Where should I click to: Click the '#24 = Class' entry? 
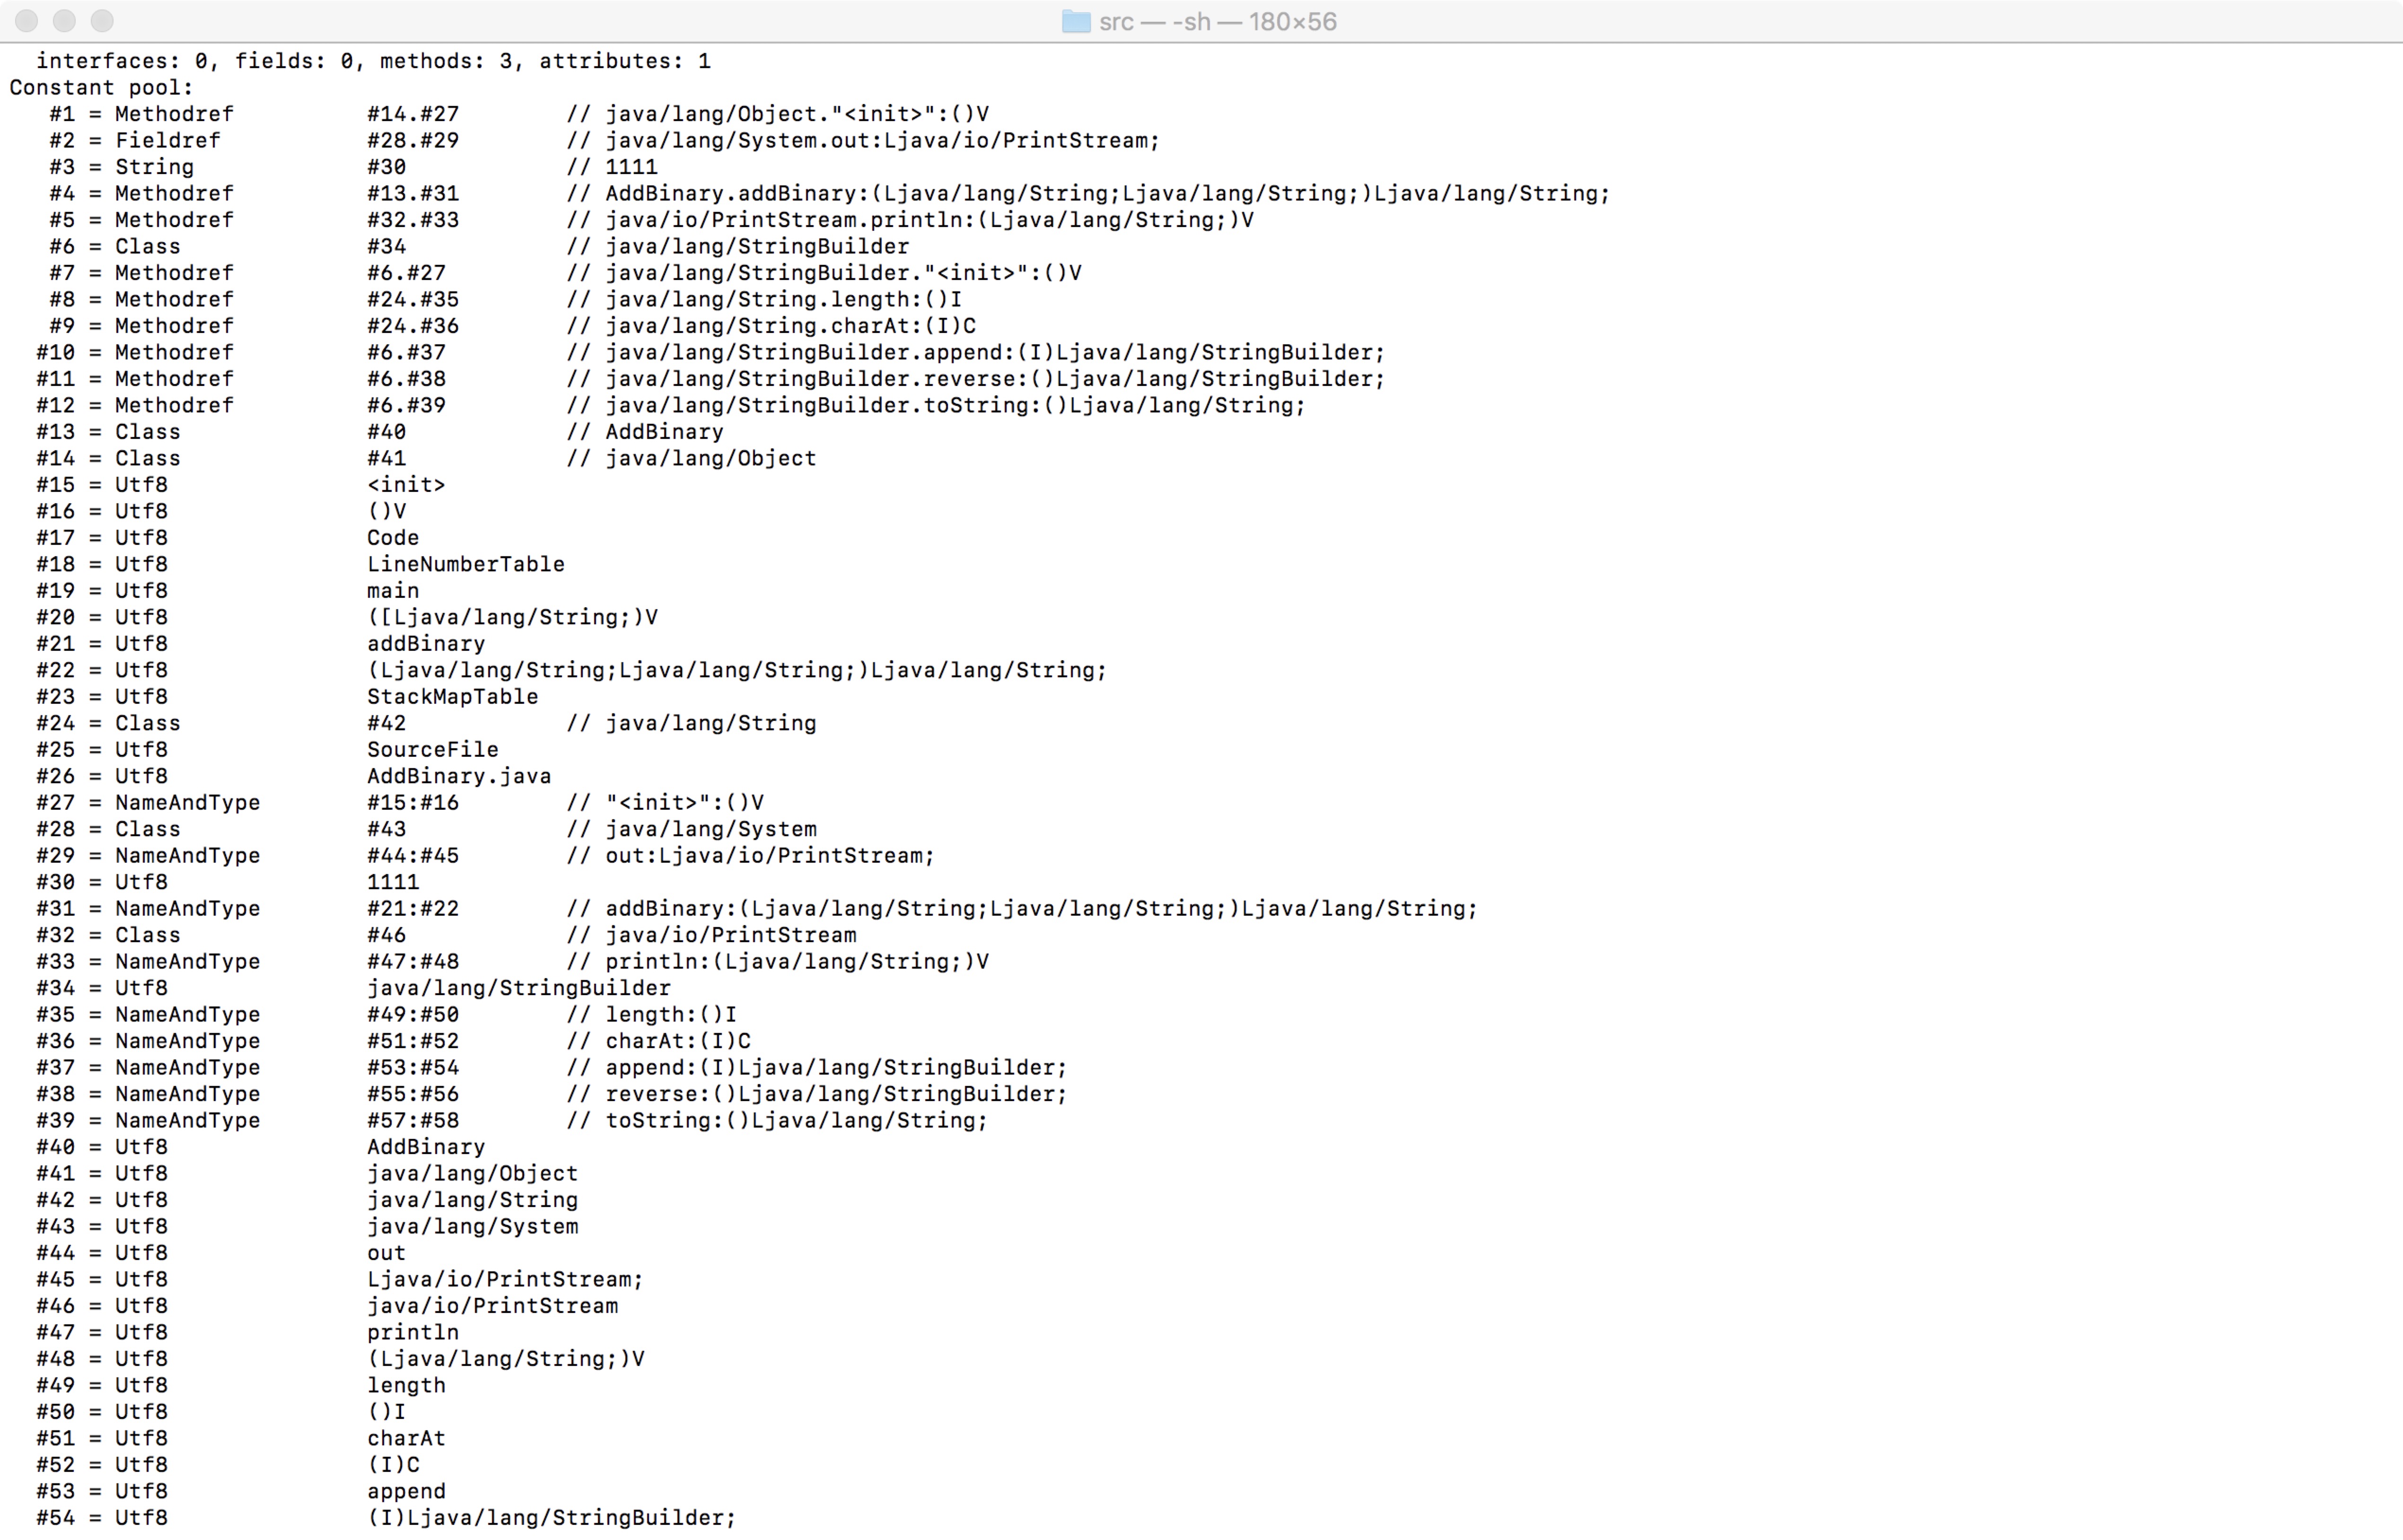click(x=108, y=724)
